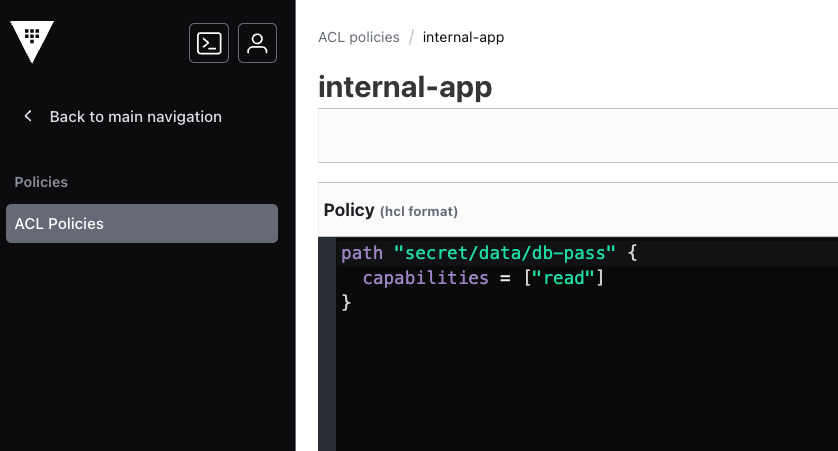Select ACL Policies in sidebar
This screenshot has width=838, height=451.
point(142,223)
